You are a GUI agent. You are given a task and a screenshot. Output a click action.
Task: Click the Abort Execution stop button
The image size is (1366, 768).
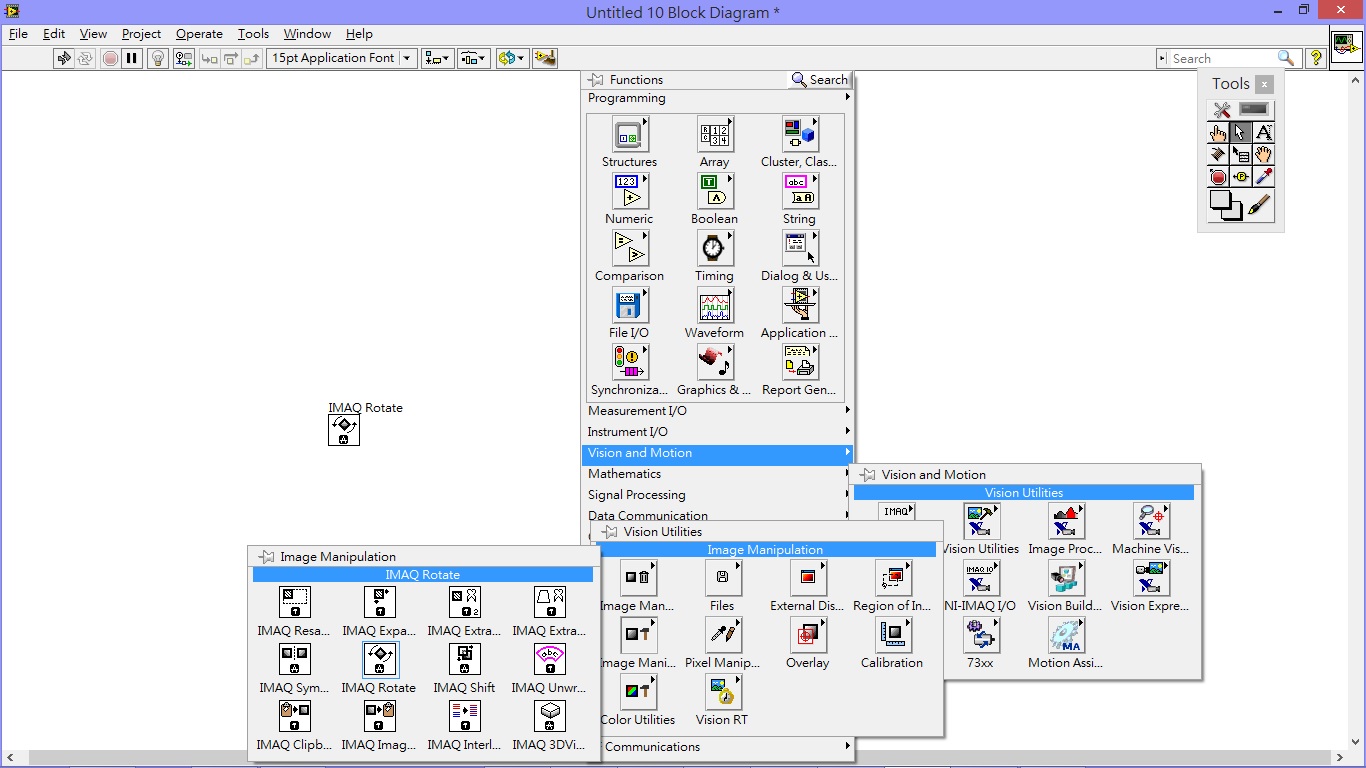pos(110,58)
